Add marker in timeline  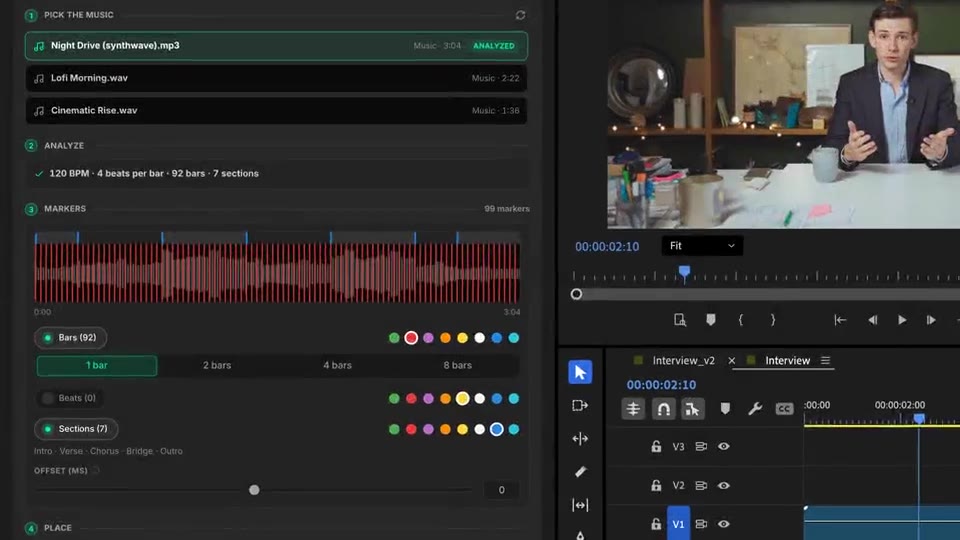click(725, 408)
